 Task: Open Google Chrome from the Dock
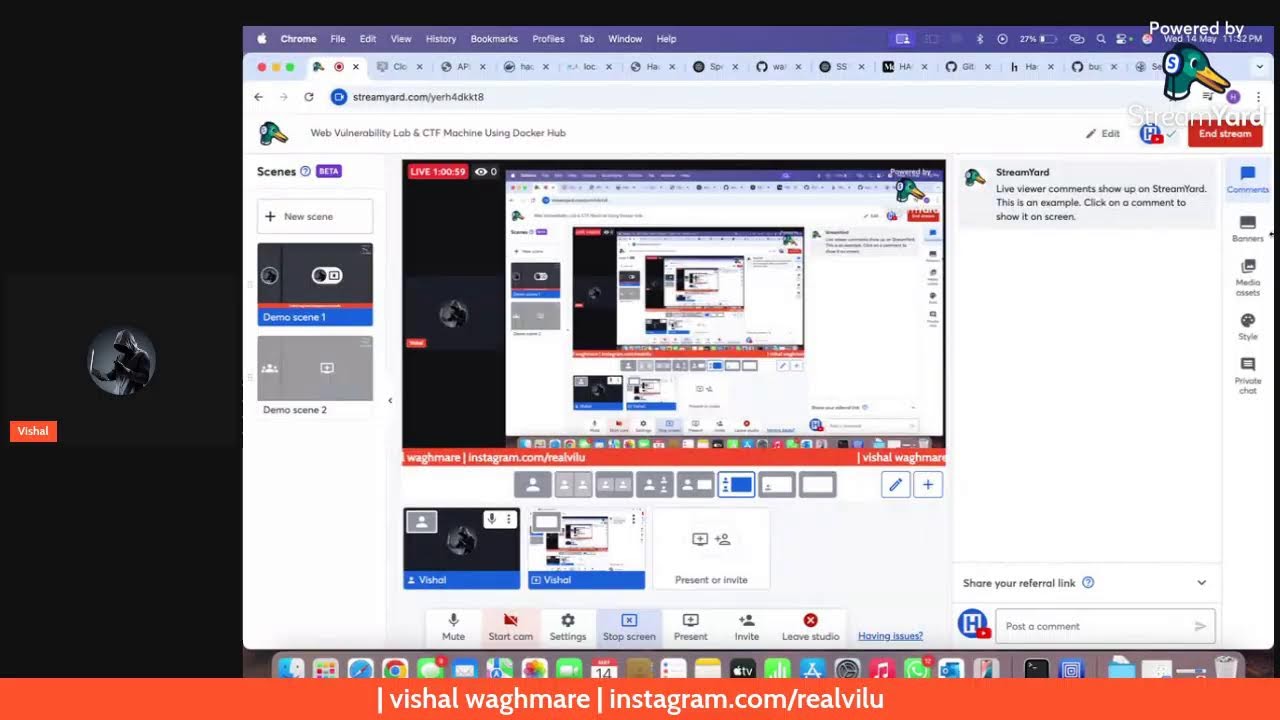(395, 668)
